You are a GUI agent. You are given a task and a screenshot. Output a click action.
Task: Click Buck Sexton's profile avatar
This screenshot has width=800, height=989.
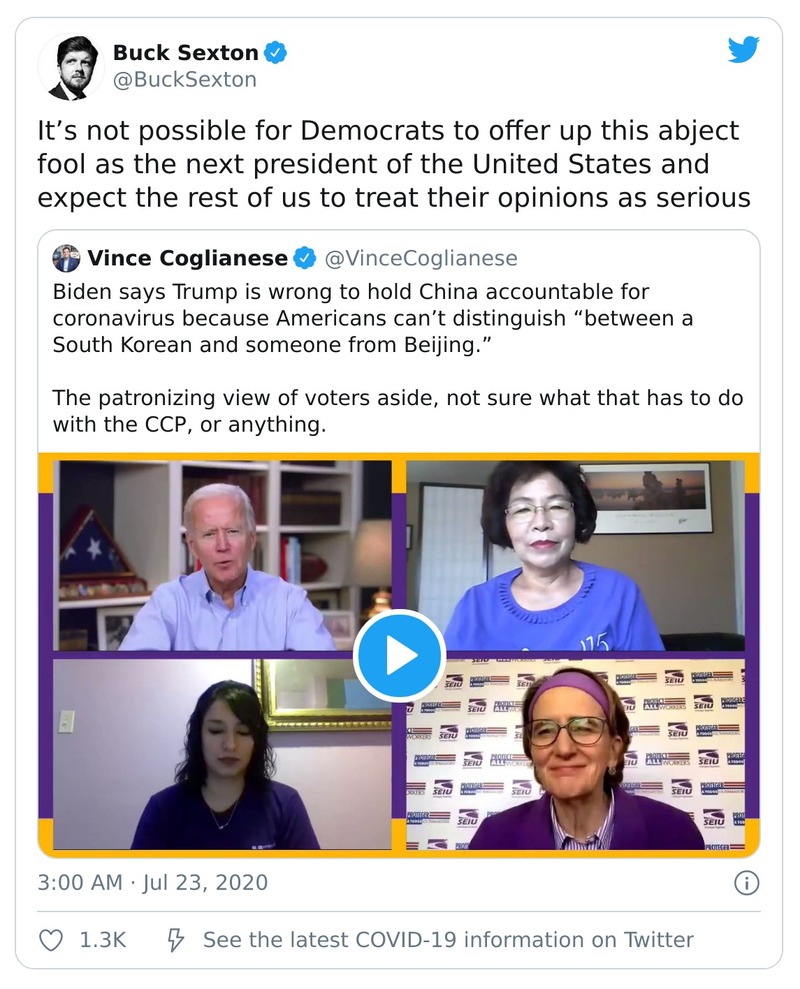pyautogui.click(x=71, y=67)
